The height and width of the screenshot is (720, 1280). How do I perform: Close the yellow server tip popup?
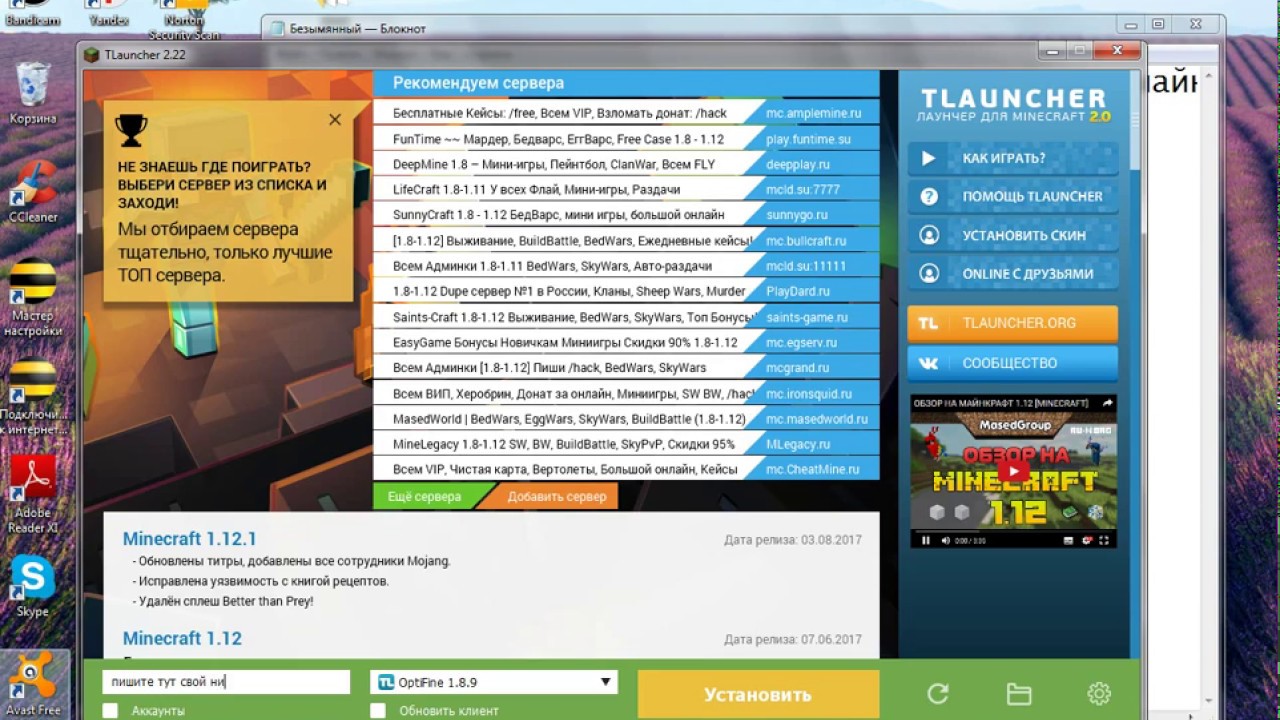(x=335, y=119)
